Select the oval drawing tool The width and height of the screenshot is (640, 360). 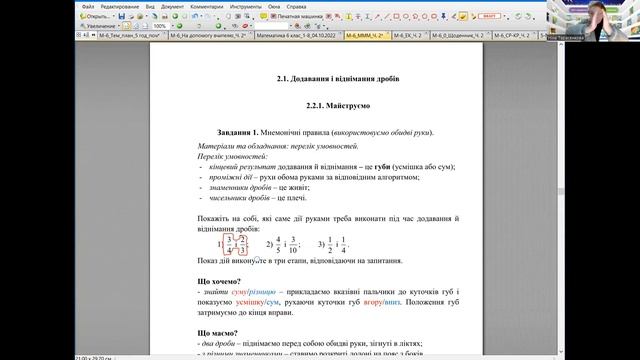[x=406, y=16]
